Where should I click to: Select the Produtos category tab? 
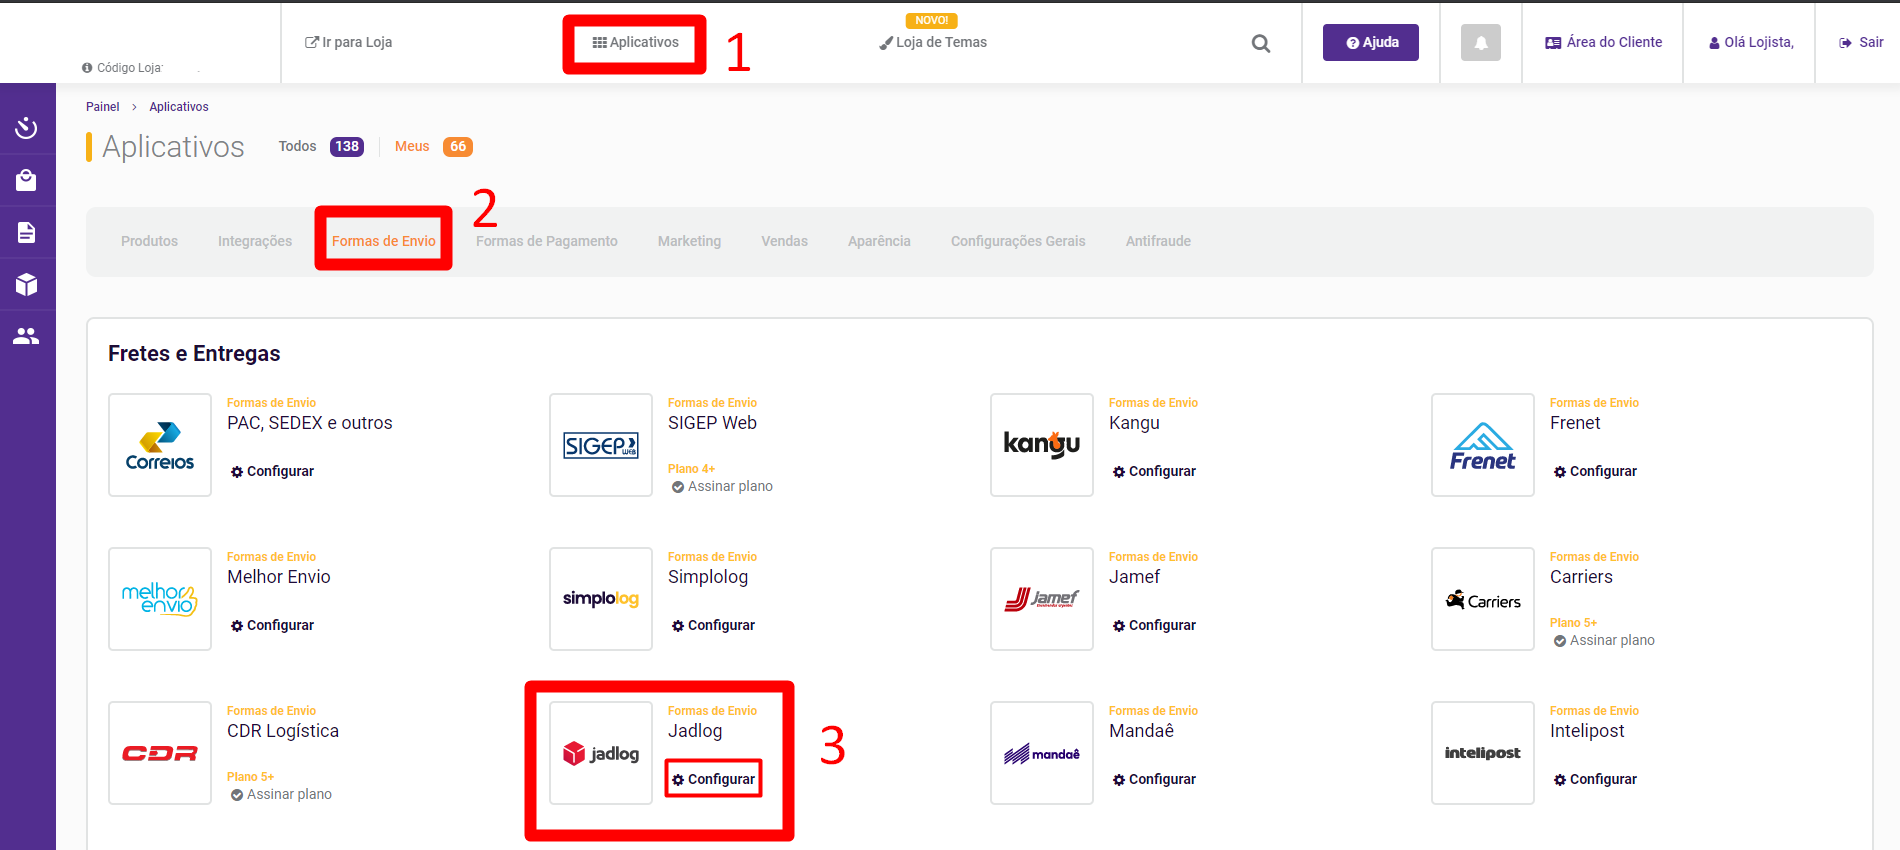(x=149, y=241)
